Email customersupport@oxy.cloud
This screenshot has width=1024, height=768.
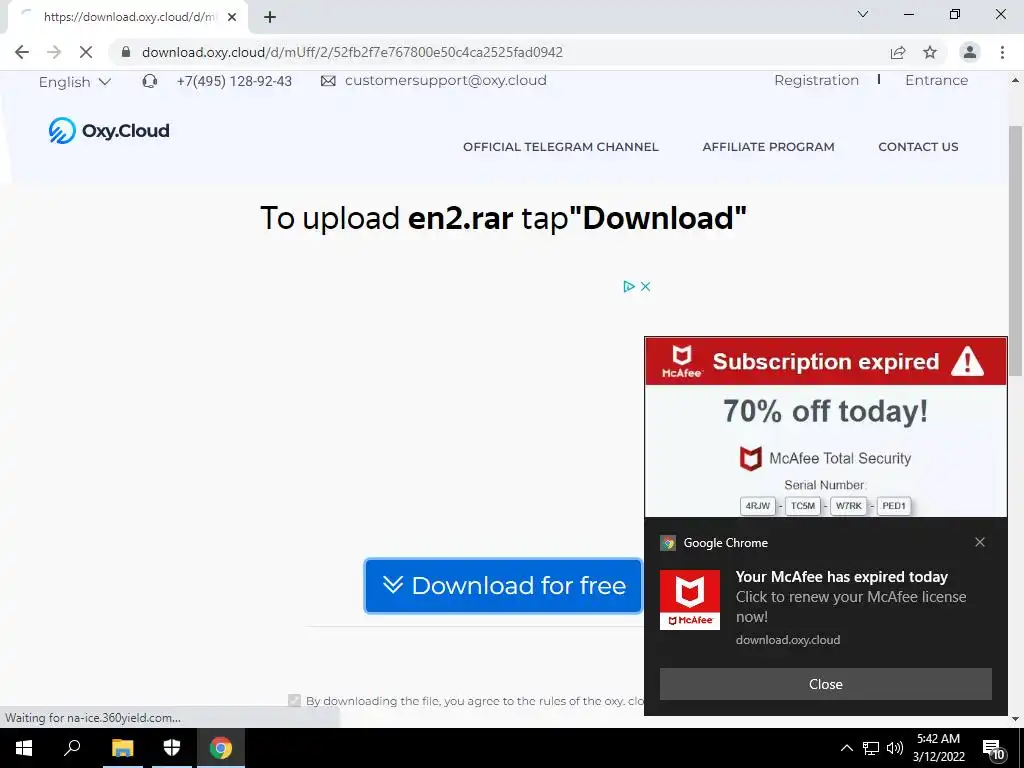[x=445, y=80]
